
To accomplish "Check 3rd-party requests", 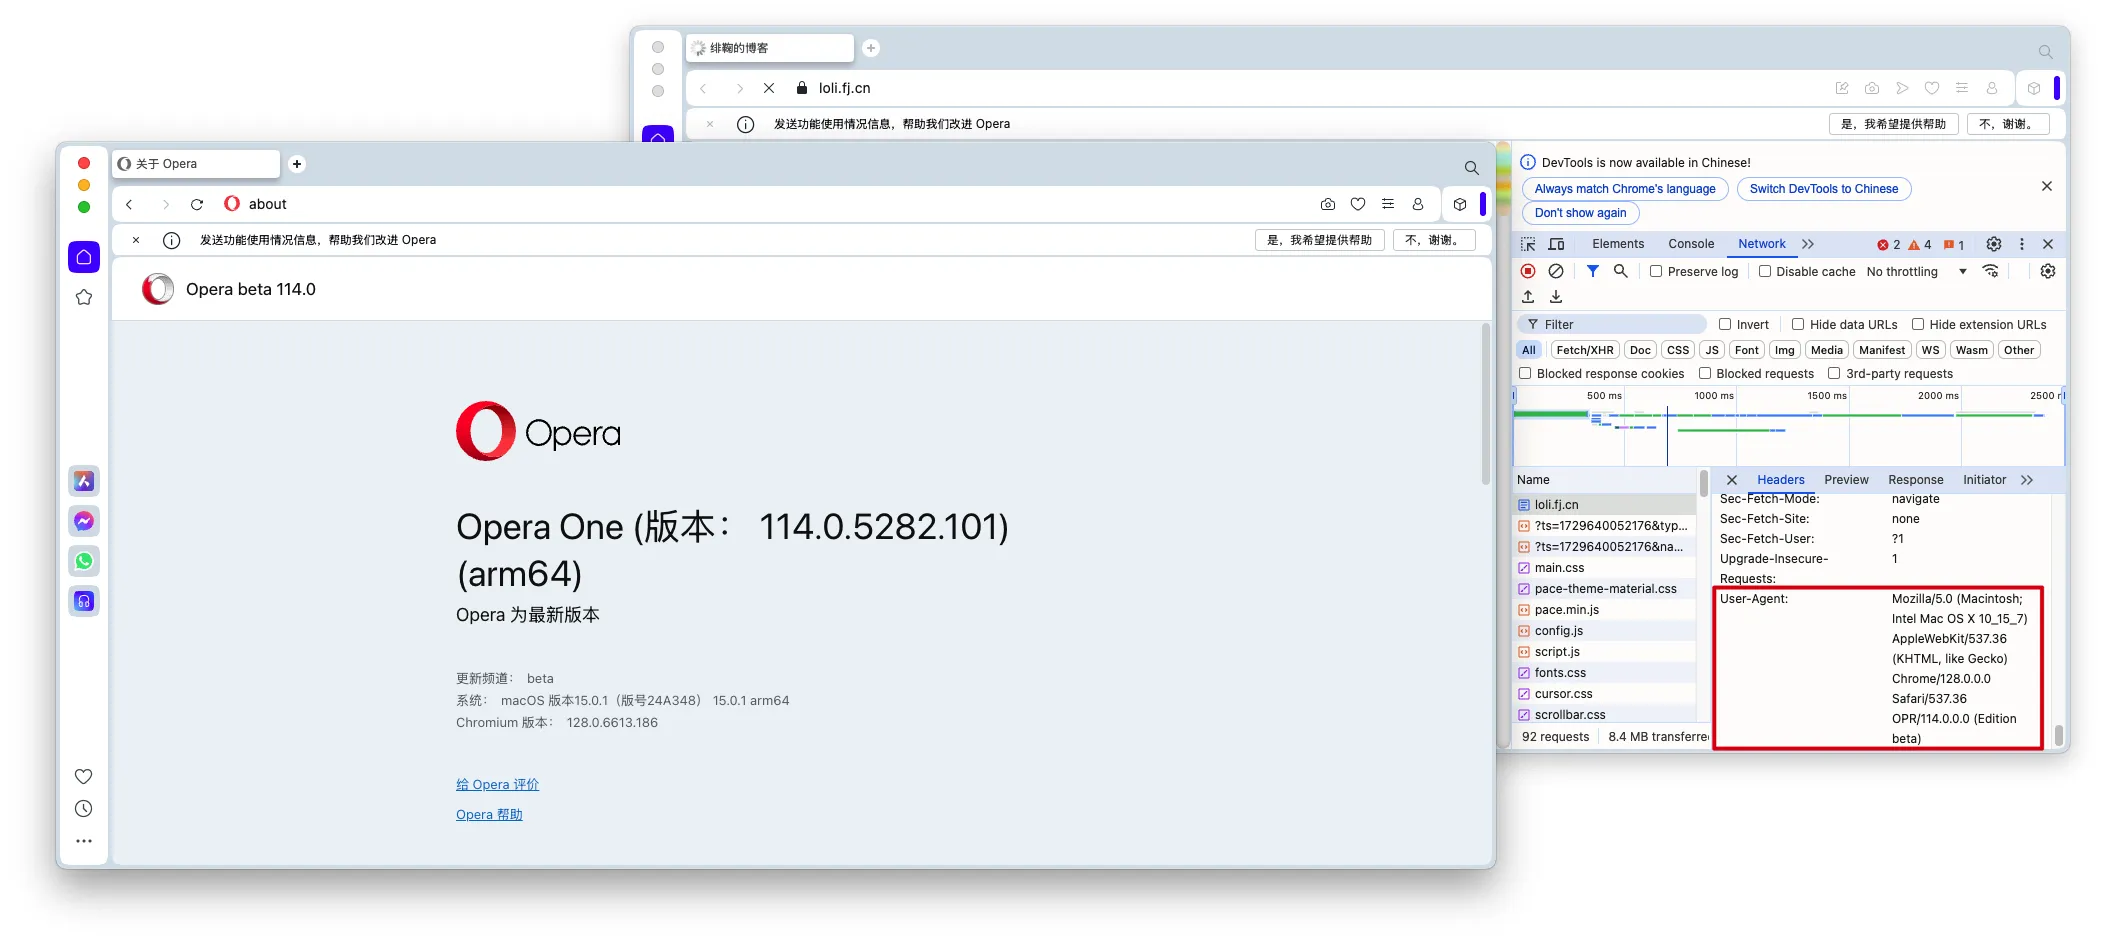I will point(1834,373).
